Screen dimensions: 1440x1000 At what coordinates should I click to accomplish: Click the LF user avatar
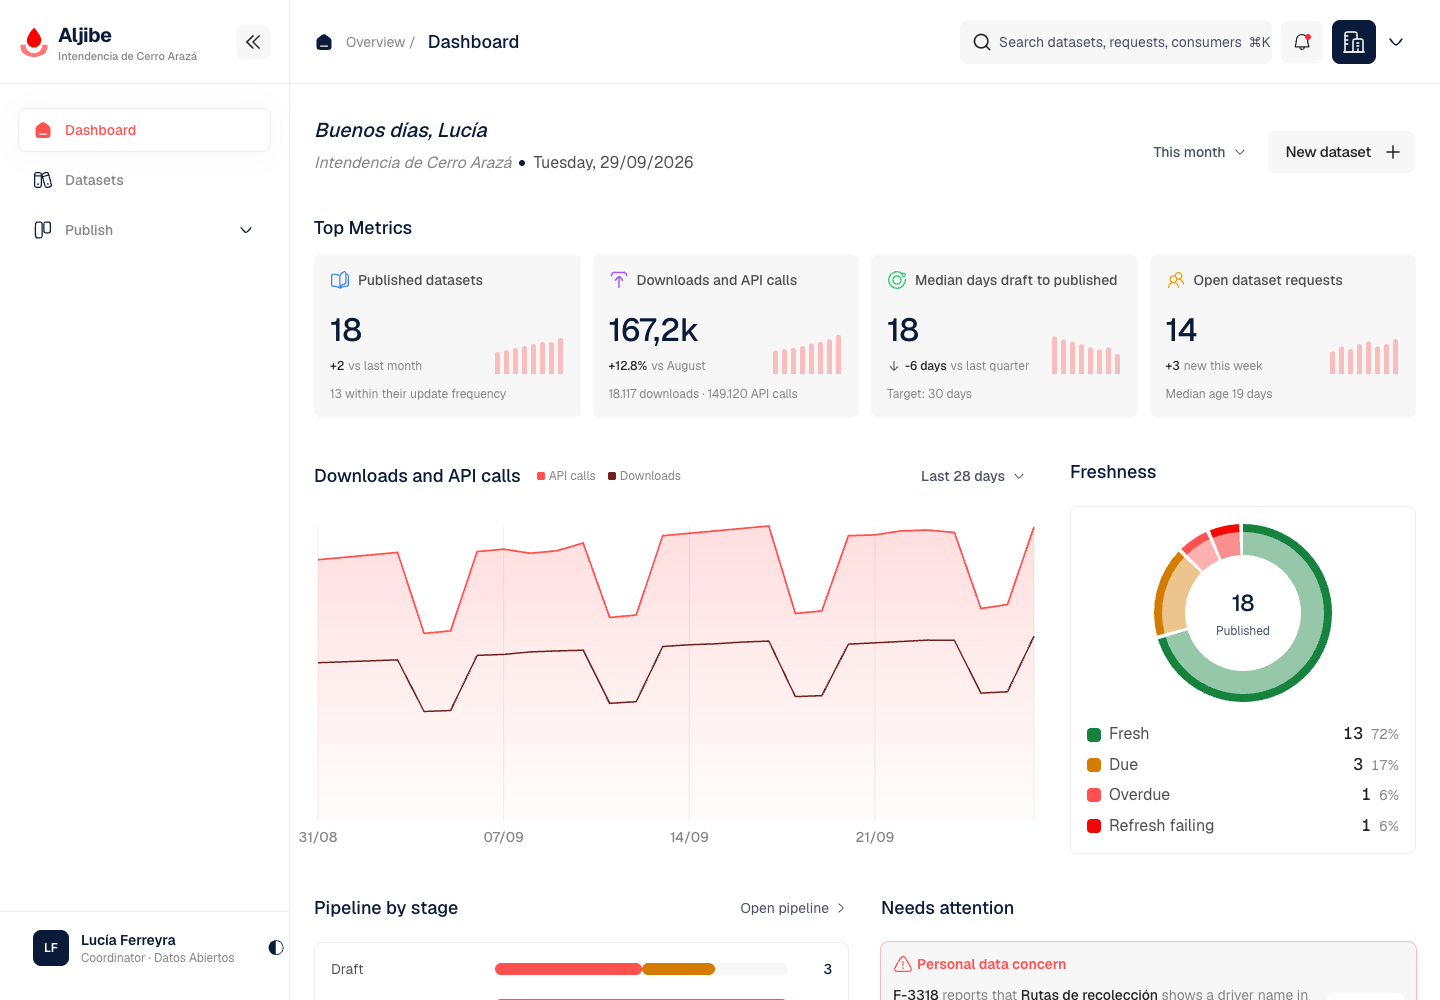coord(51,948)
